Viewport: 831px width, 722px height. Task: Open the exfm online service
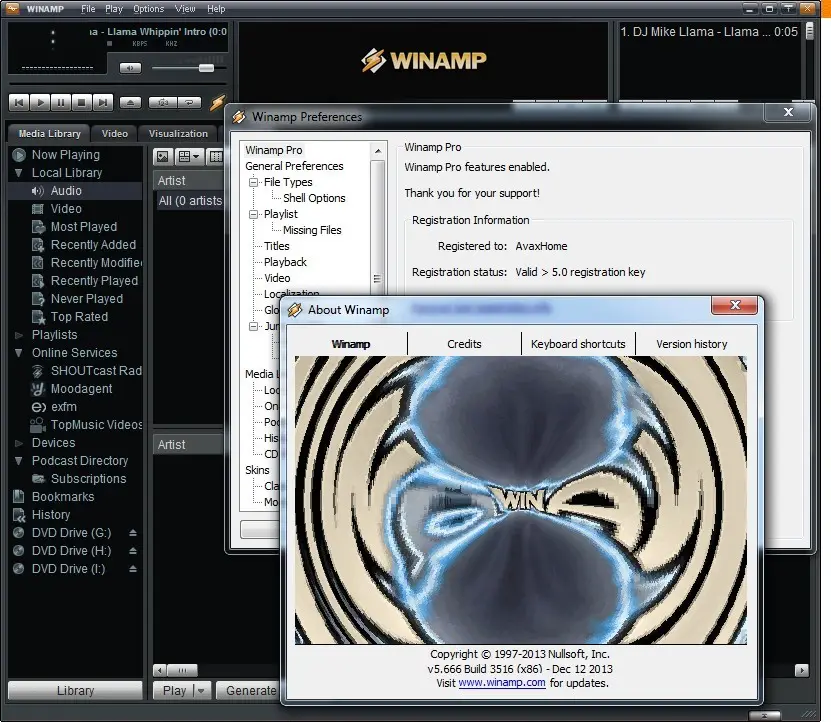(64, 407)
